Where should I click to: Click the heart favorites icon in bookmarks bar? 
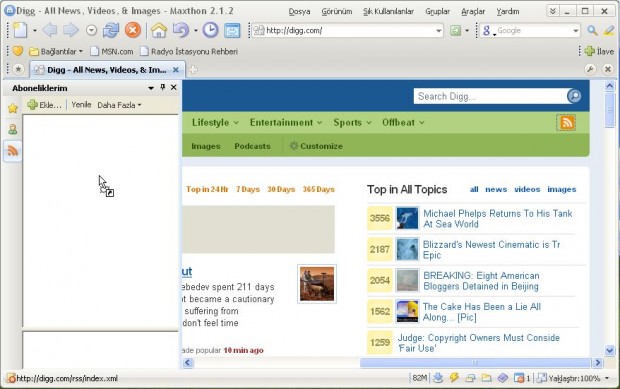point(18,51)
